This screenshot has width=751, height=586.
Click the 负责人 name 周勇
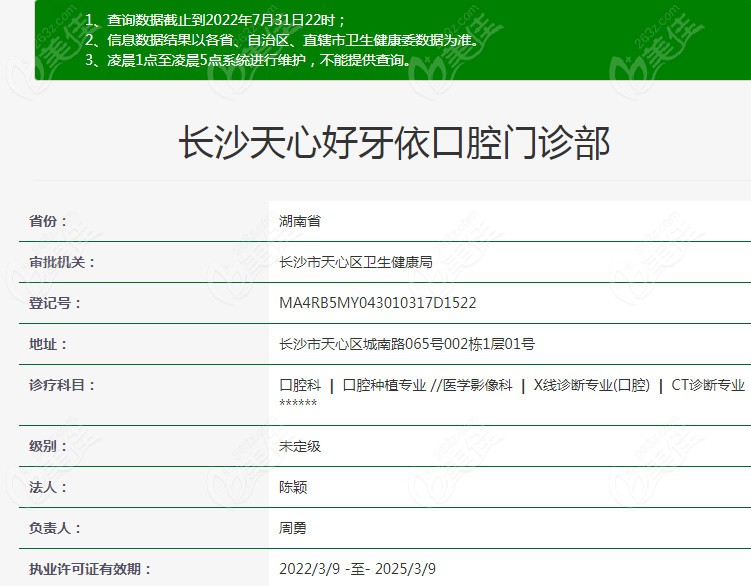[x=293, y=528]
